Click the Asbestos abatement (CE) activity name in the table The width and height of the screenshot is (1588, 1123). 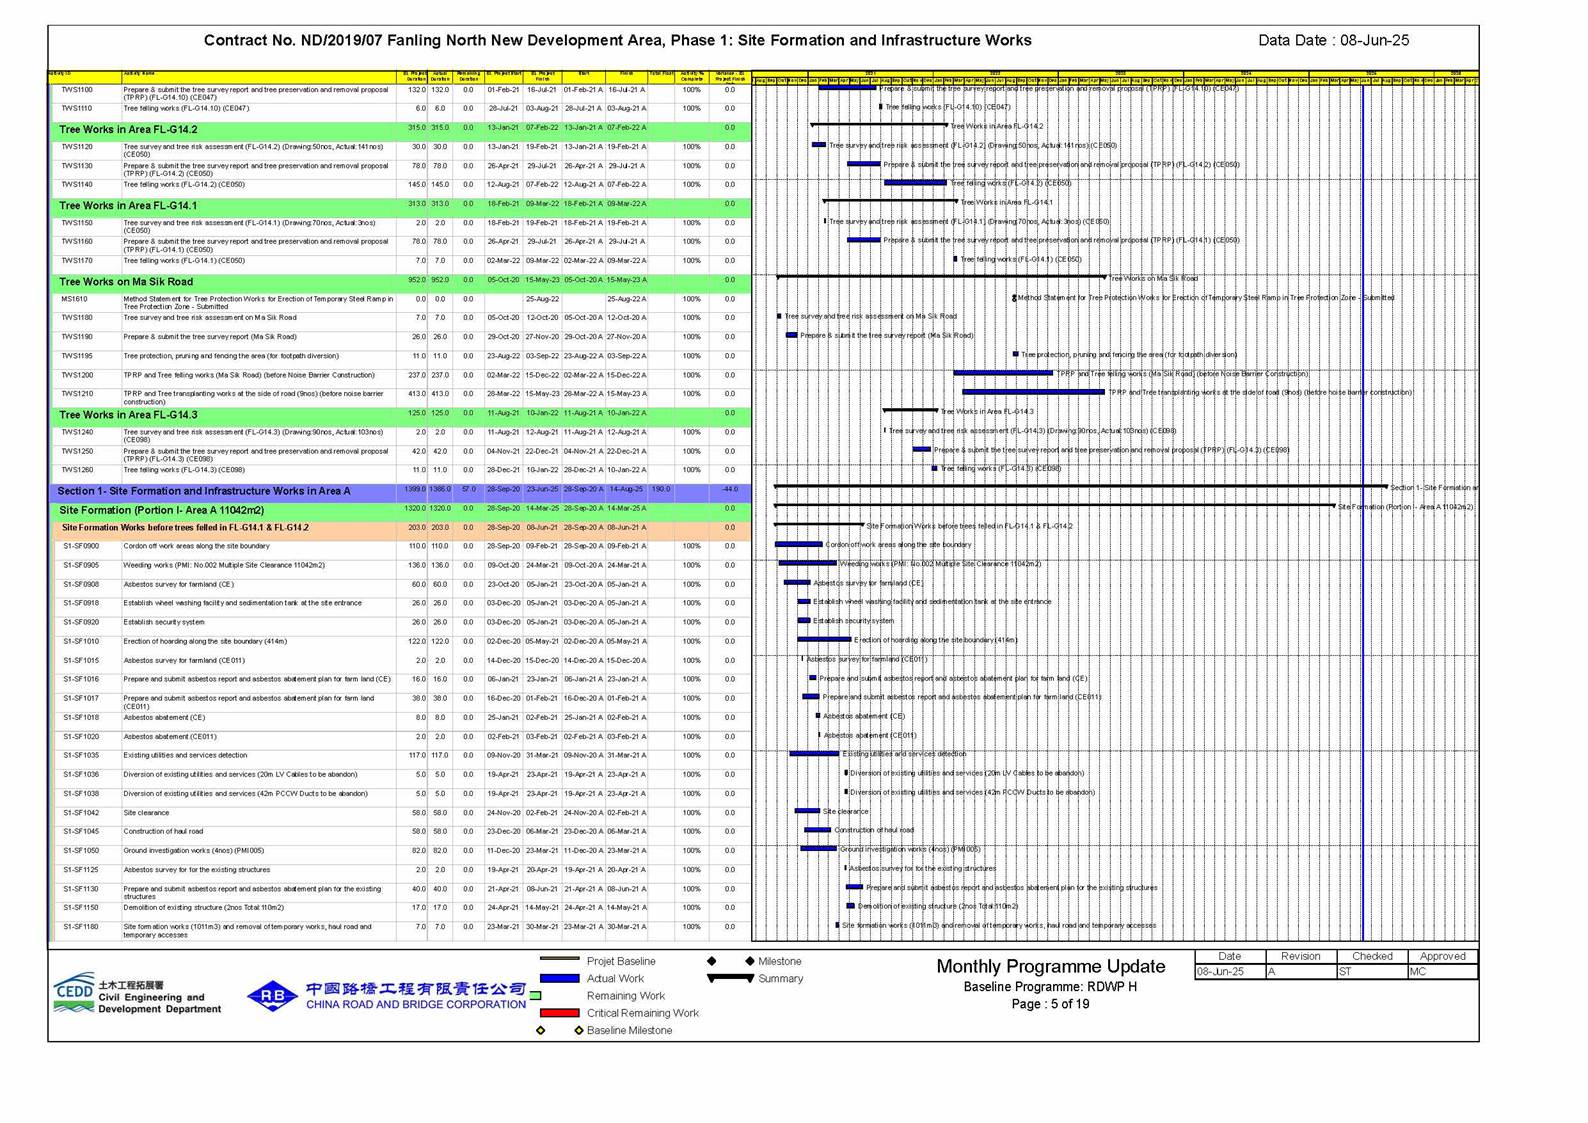(164, 717)
